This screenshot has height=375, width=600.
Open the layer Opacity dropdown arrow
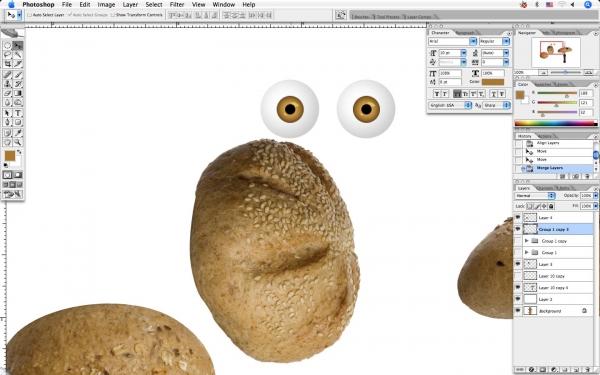click(x=595, y=196)
